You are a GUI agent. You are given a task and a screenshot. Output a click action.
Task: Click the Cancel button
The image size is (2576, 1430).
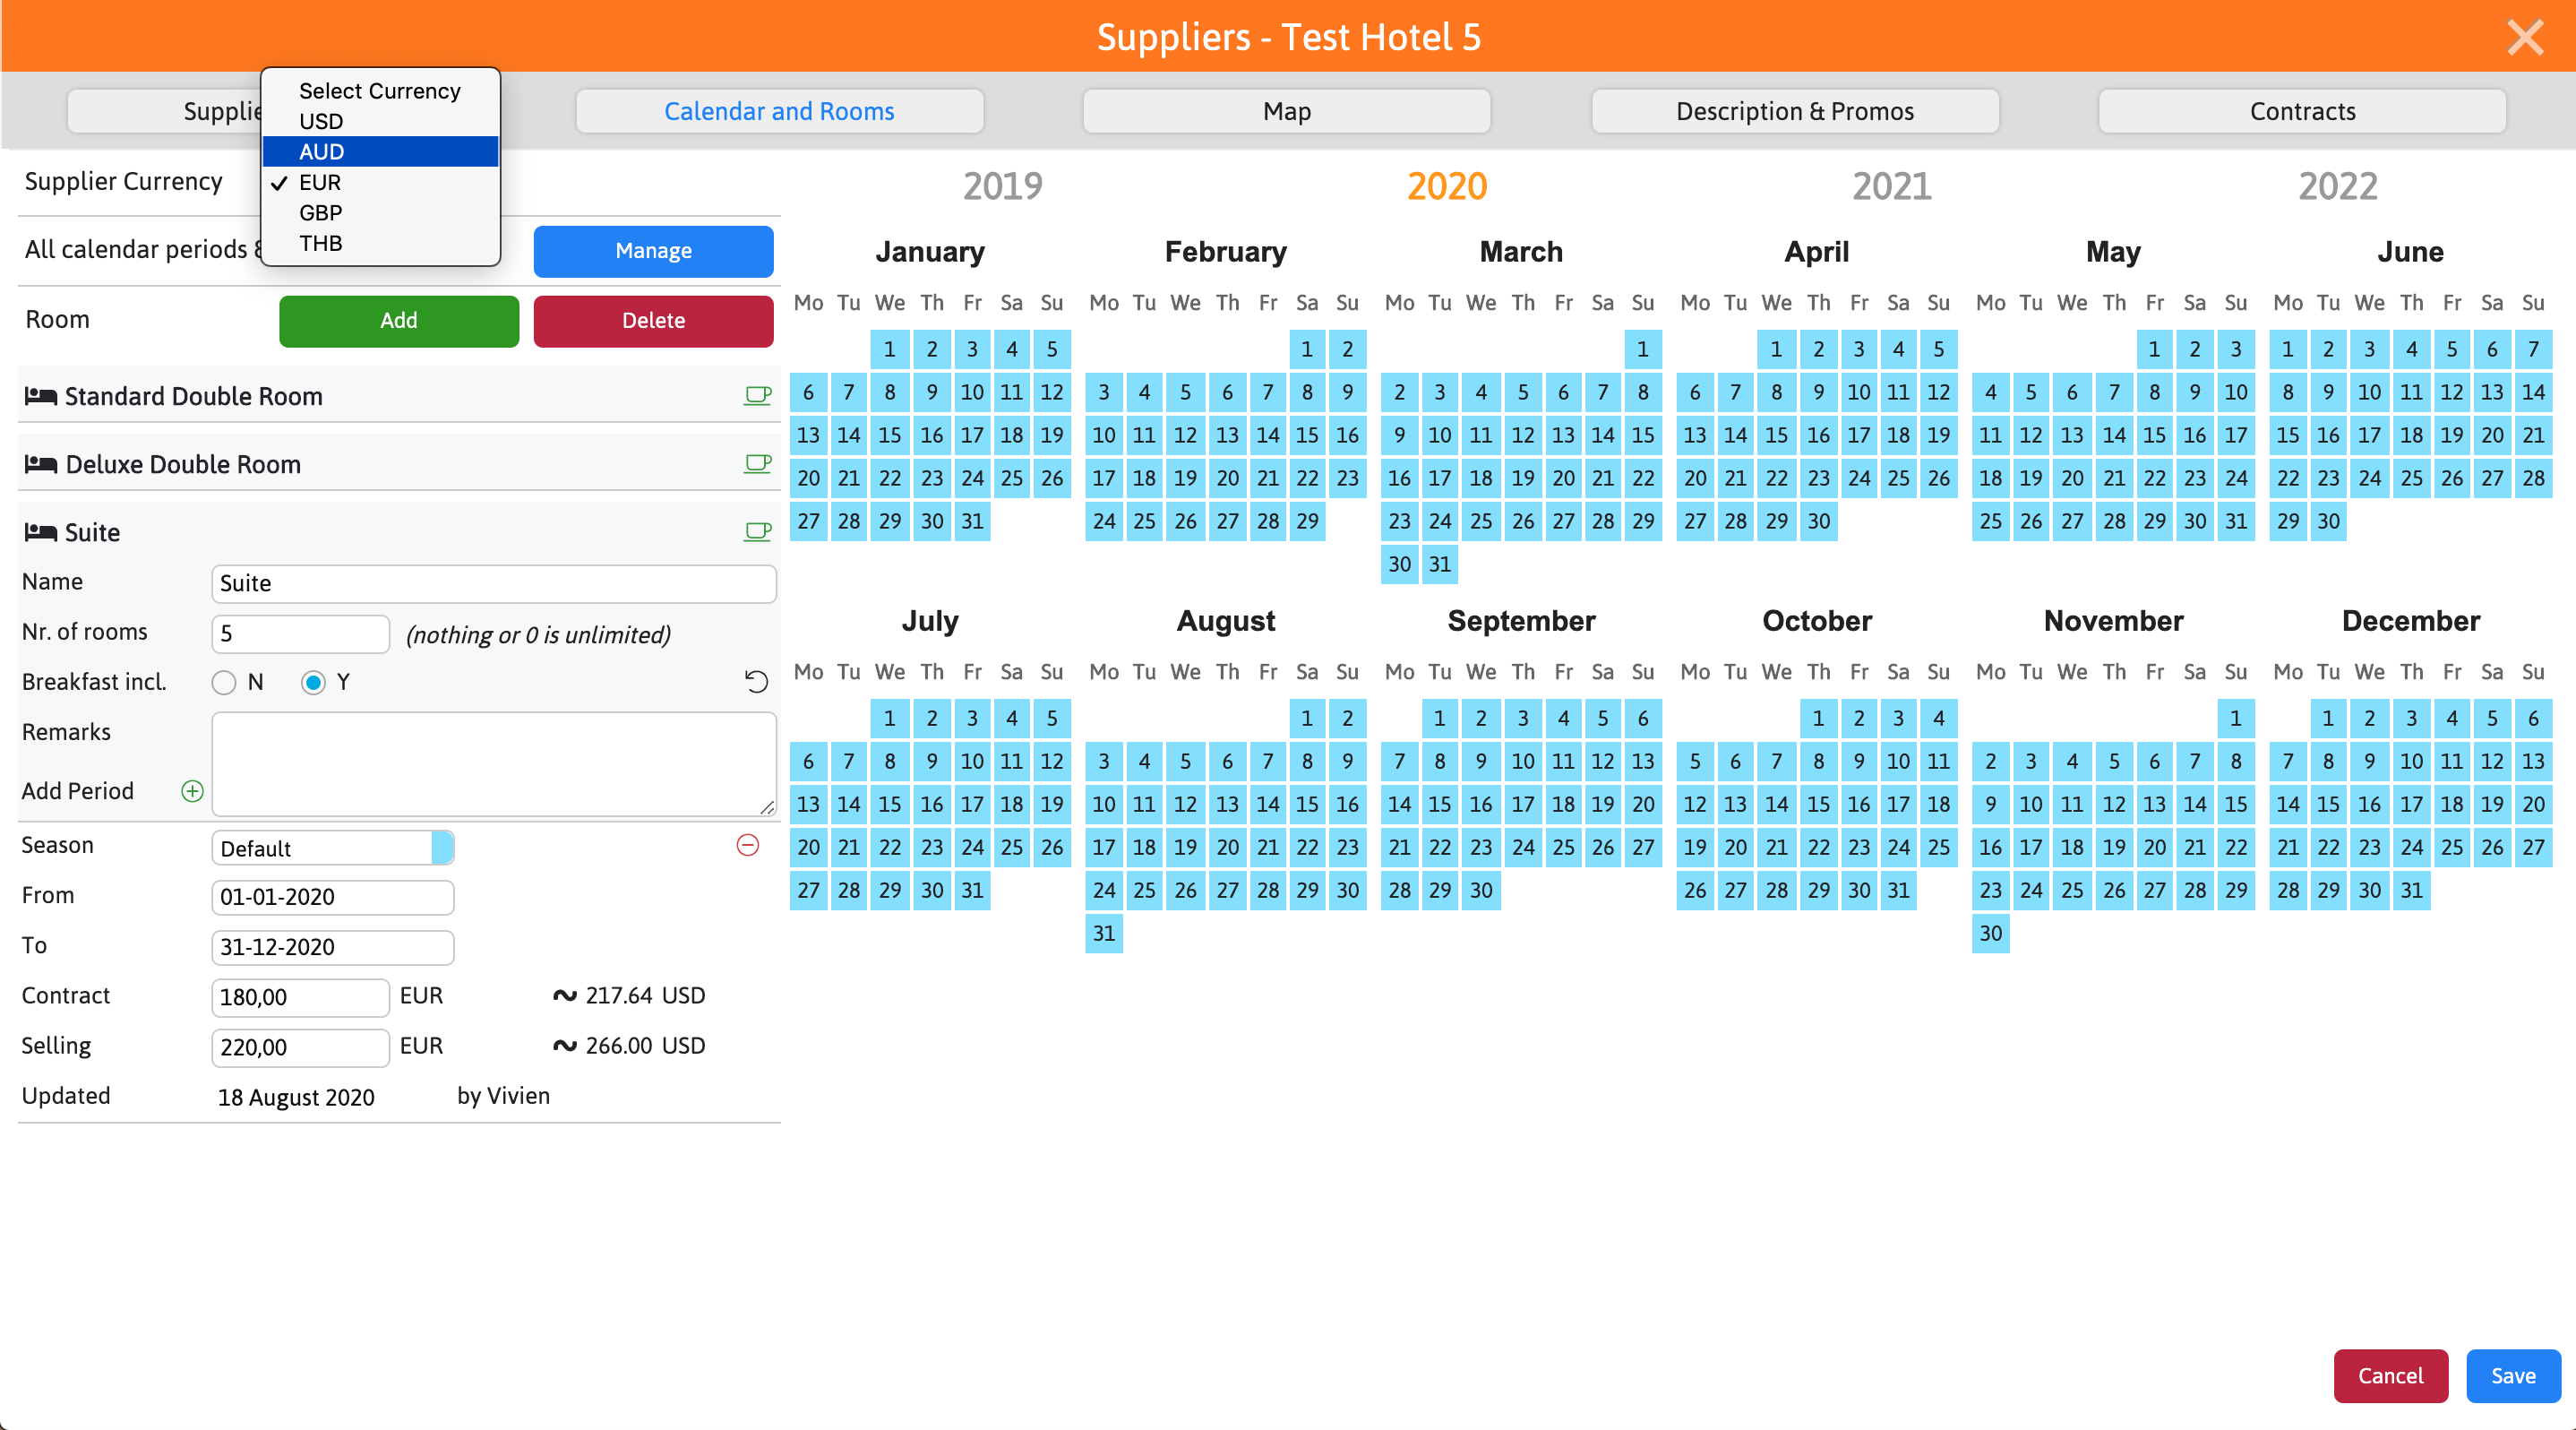pos(2390,1376)
